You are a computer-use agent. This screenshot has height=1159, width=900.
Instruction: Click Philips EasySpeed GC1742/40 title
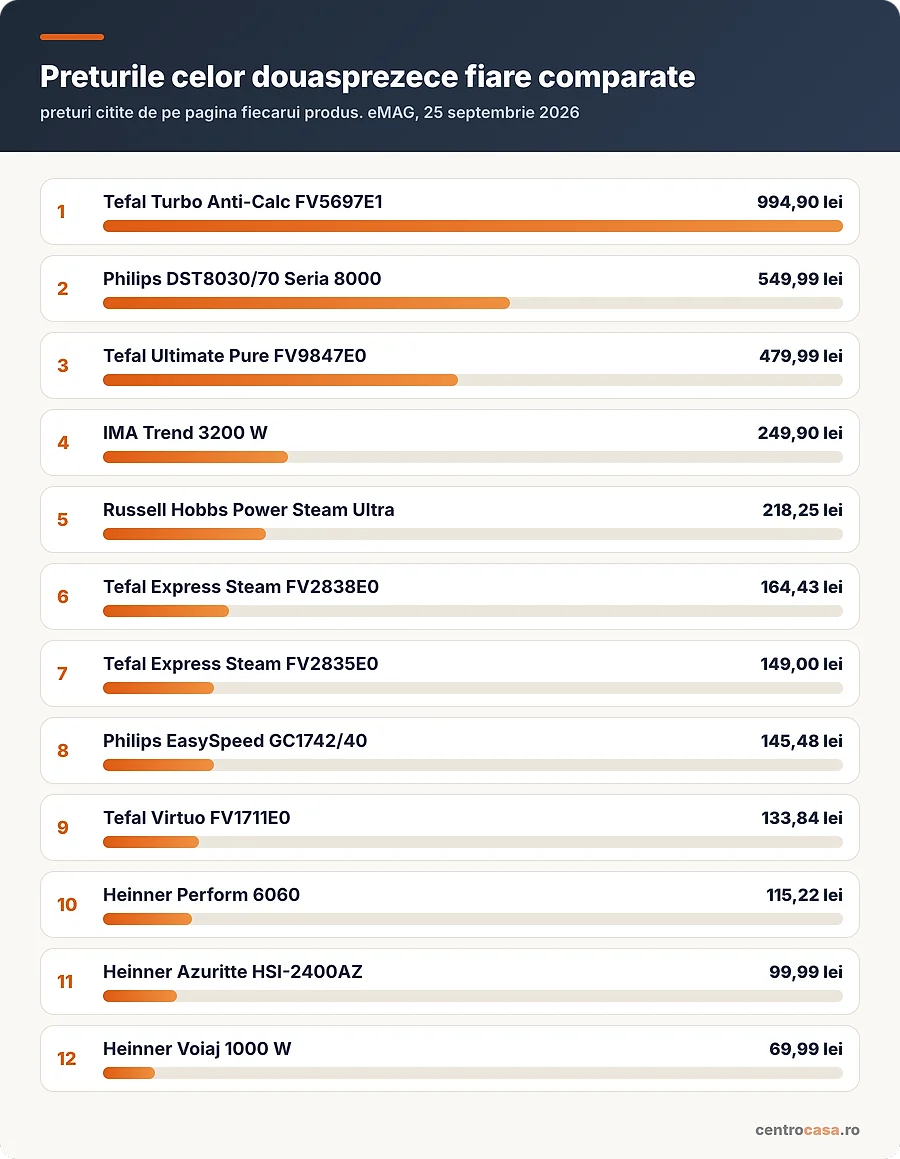pos(235,741)
